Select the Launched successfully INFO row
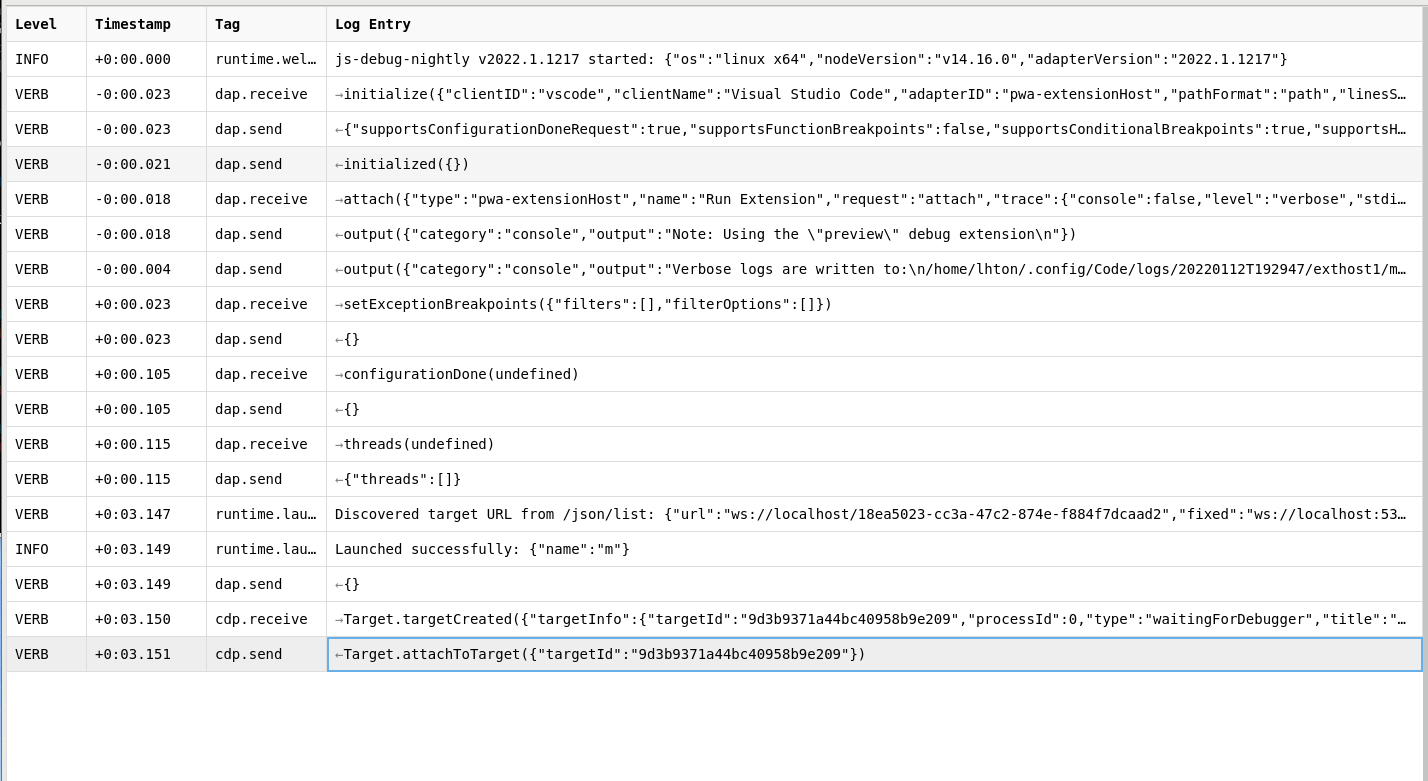The image size is (1428, 781). pyautogui.click(x=700, y=549)
